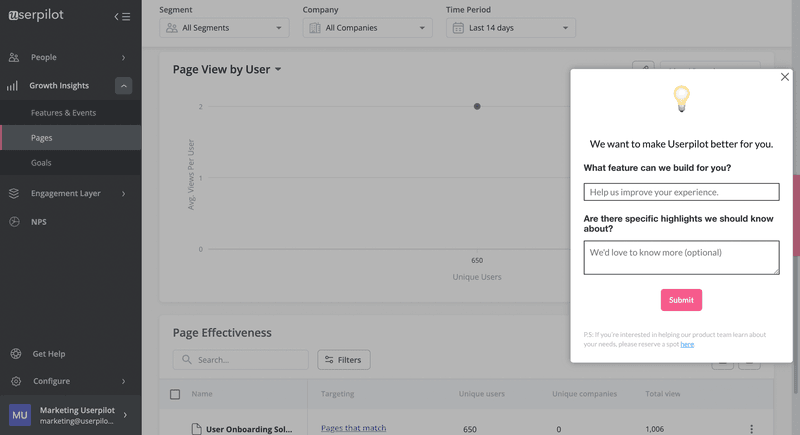
Task: Click the page document icon in first row
Action: [x=196, y=429]
